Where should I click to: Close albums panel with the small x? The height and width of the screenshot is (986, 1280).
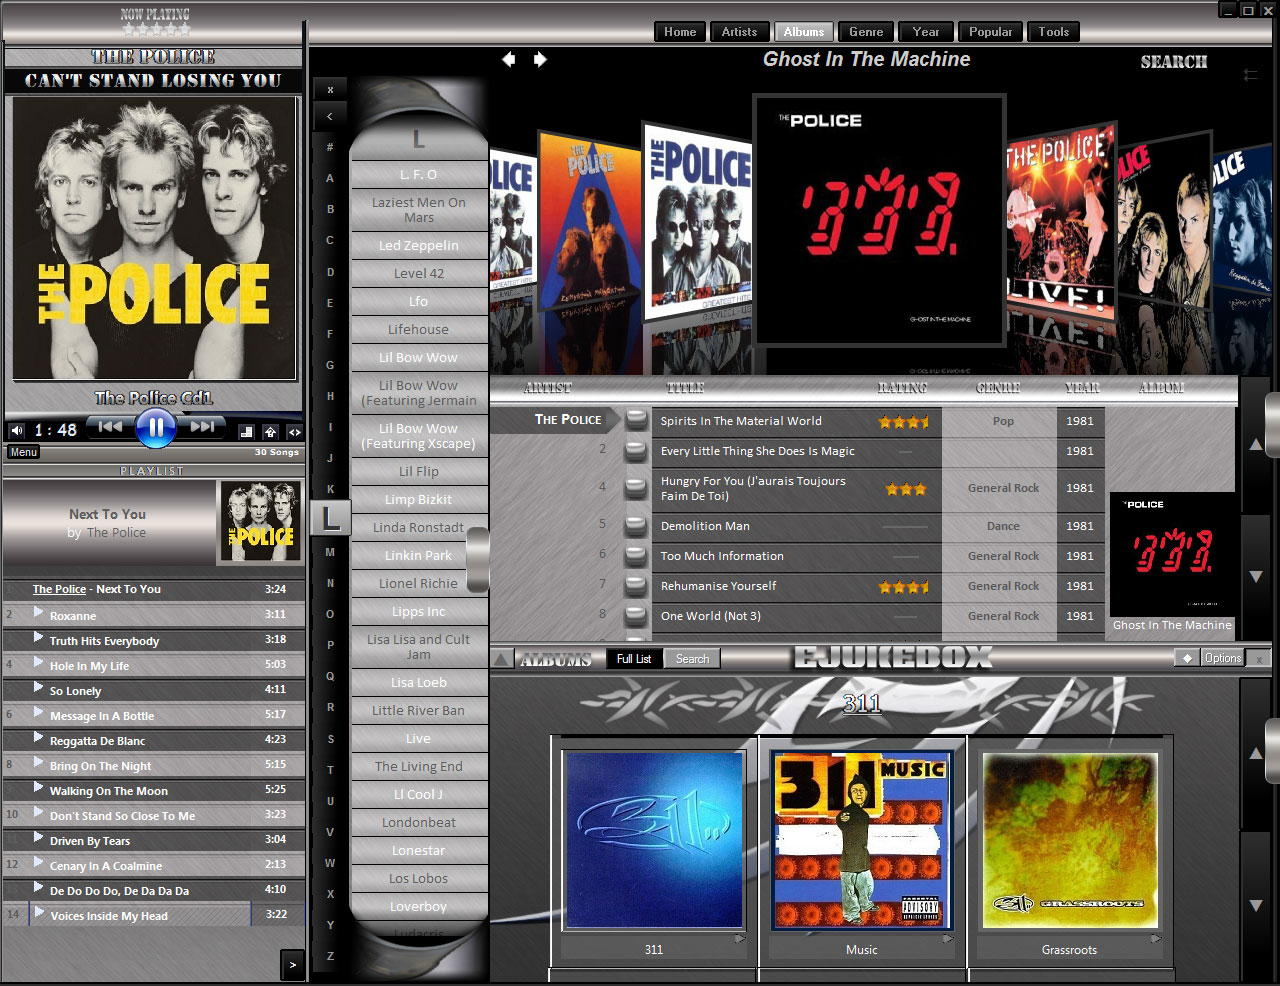pyautogui.click(x=1259, y=658)
